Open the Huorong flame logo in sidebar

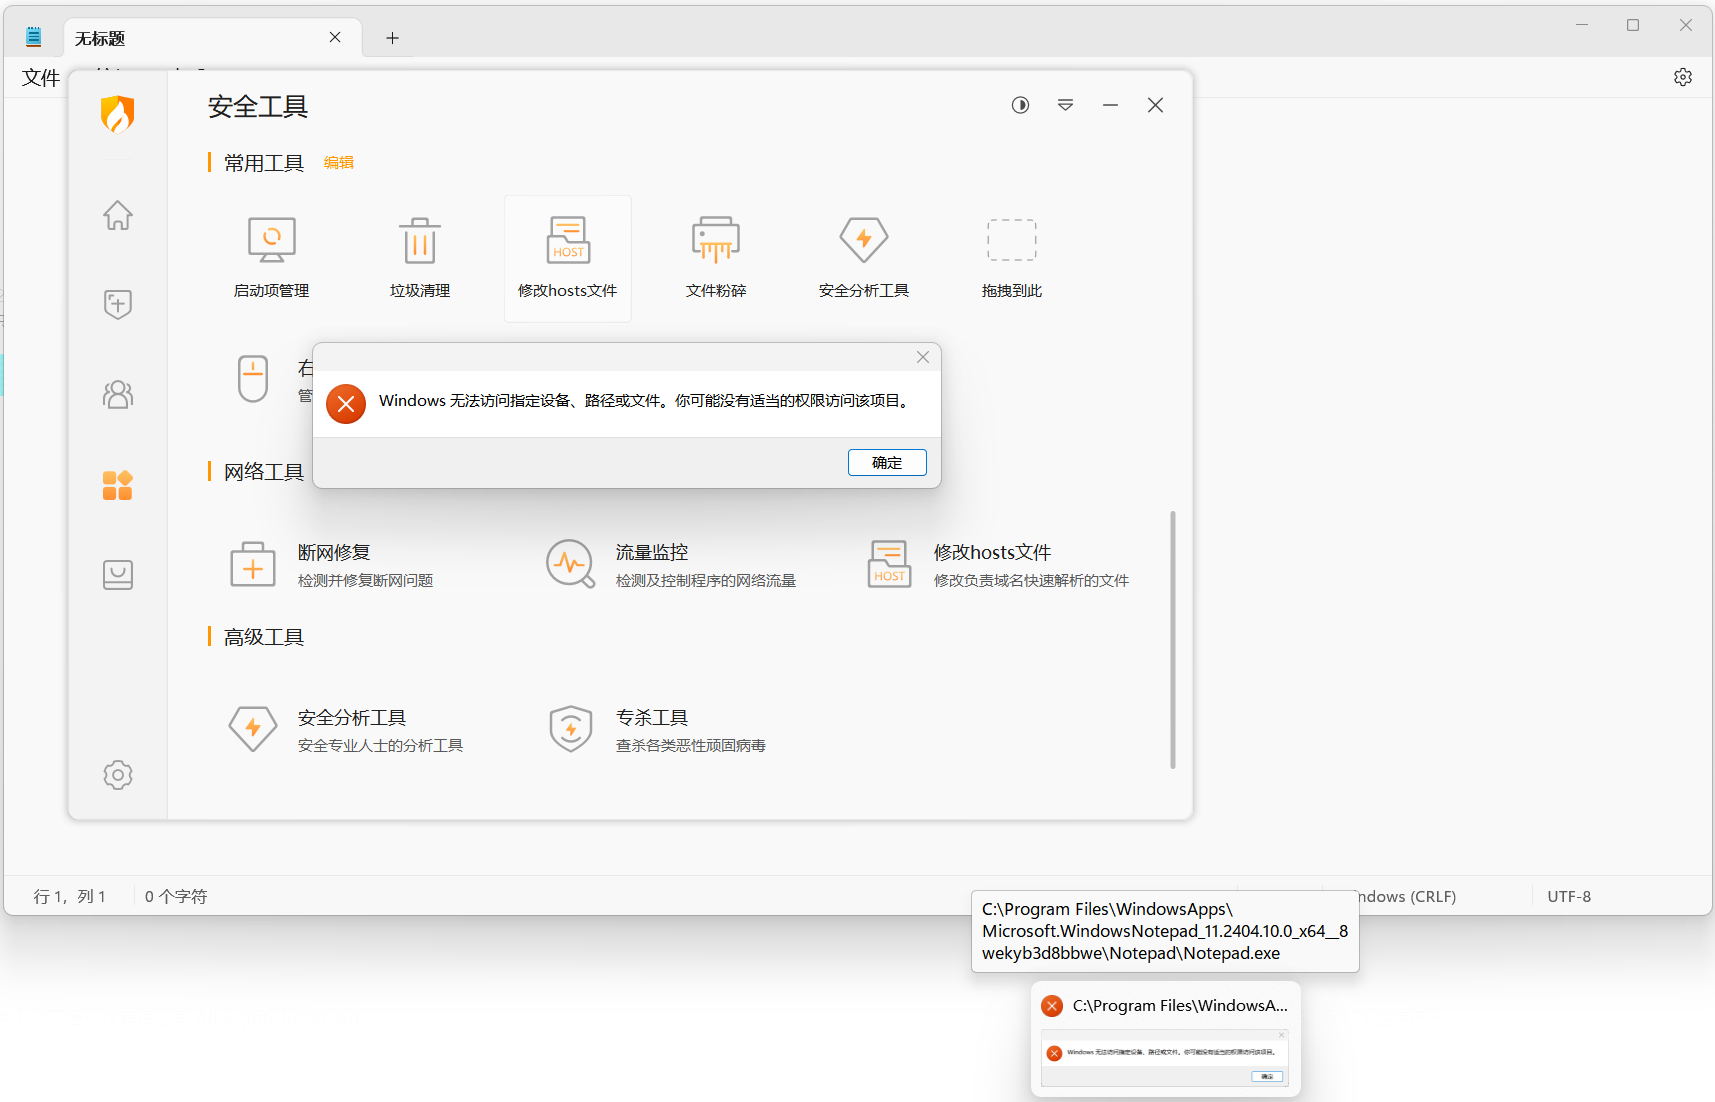117,114
